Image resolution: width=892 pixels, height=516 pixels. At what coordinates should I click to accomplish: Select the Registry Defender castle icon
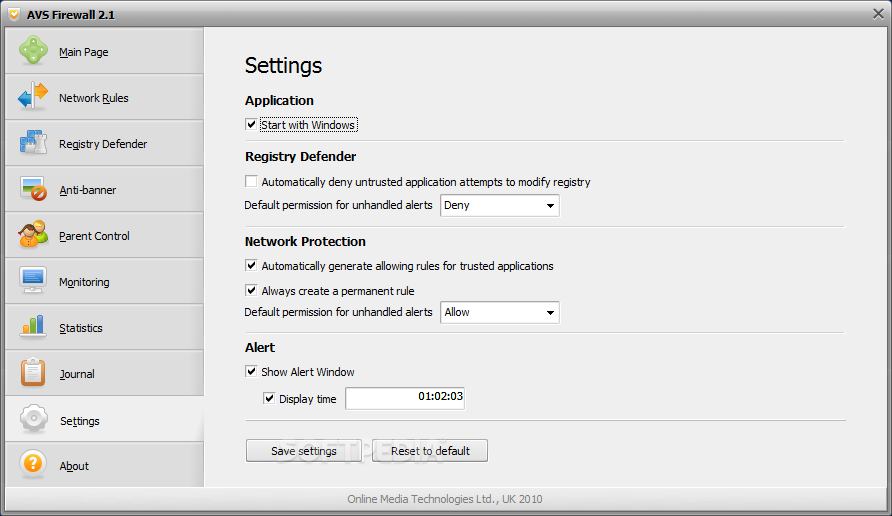click(33, 142)
